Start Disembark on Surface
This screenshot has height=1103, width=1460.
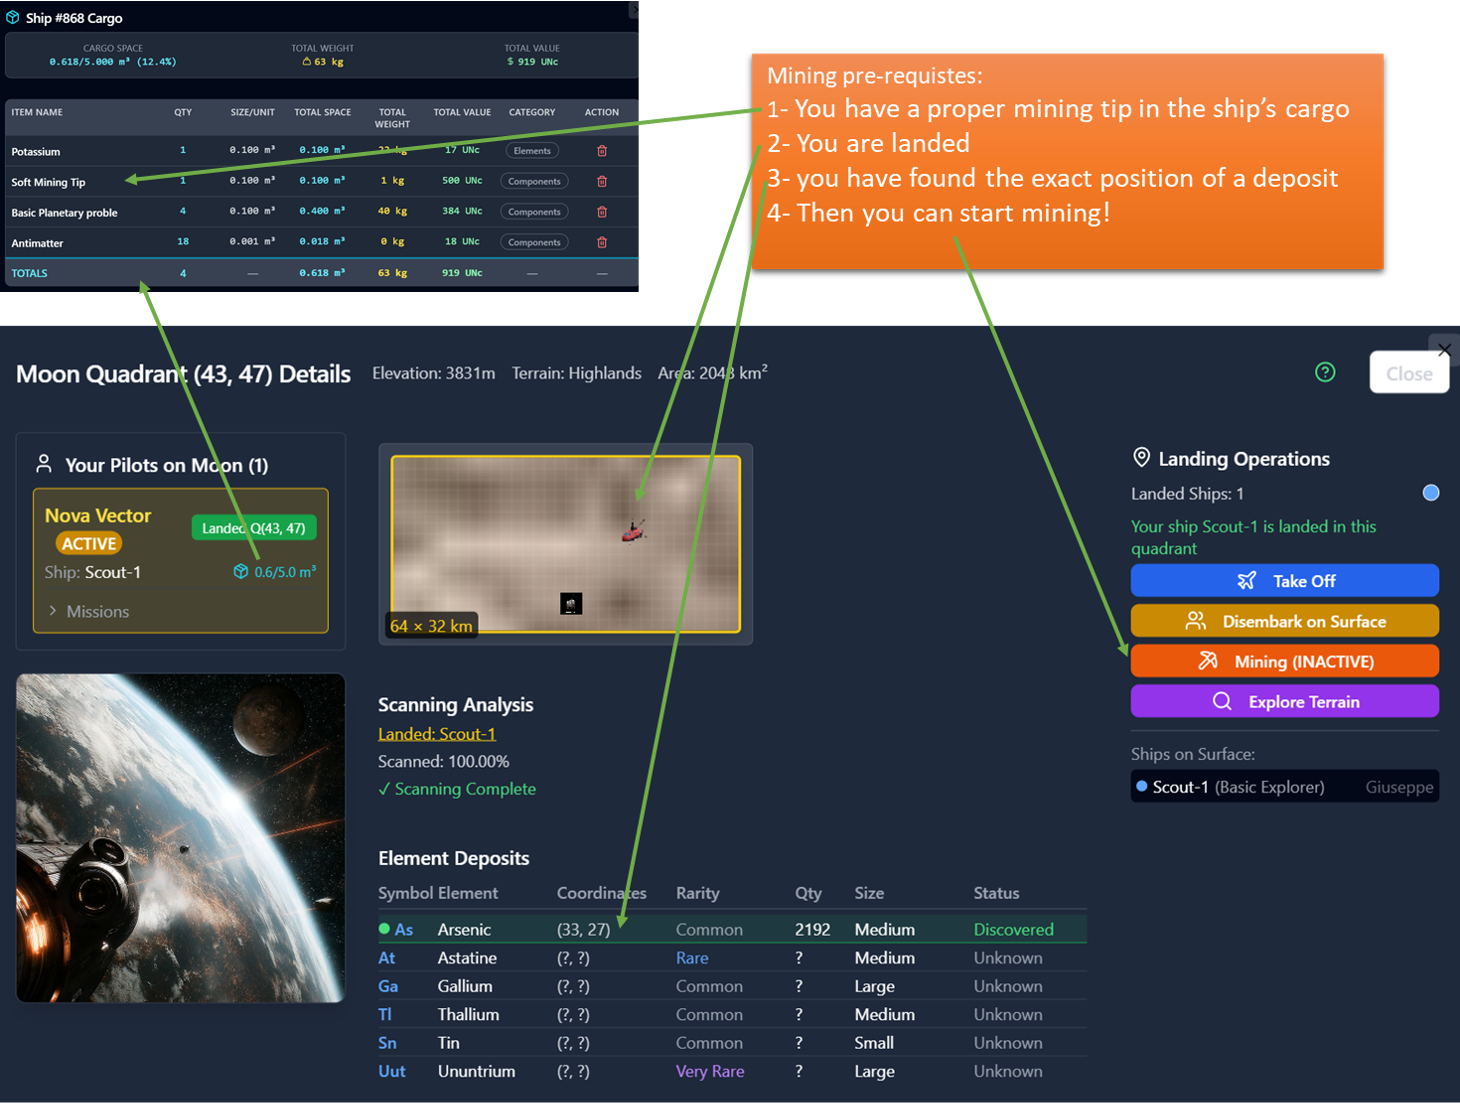[x=1284, y=620]
